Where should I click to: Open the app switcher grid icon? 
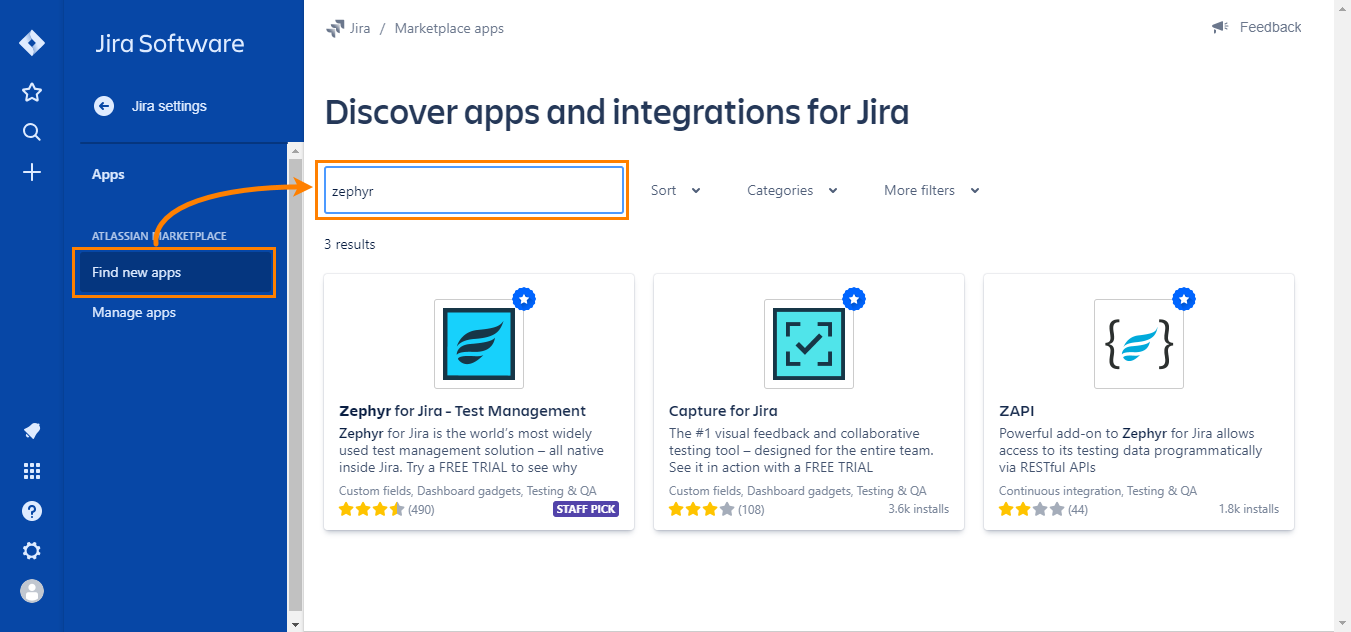pos(32,471)
